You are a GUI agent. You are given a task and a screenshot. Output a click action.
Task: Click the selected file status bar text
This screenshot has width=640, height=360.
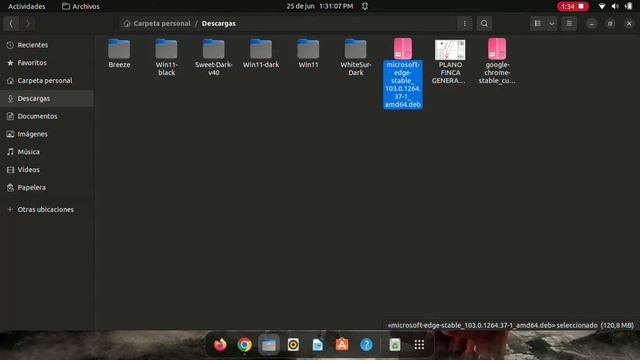[x=511, y=325]
